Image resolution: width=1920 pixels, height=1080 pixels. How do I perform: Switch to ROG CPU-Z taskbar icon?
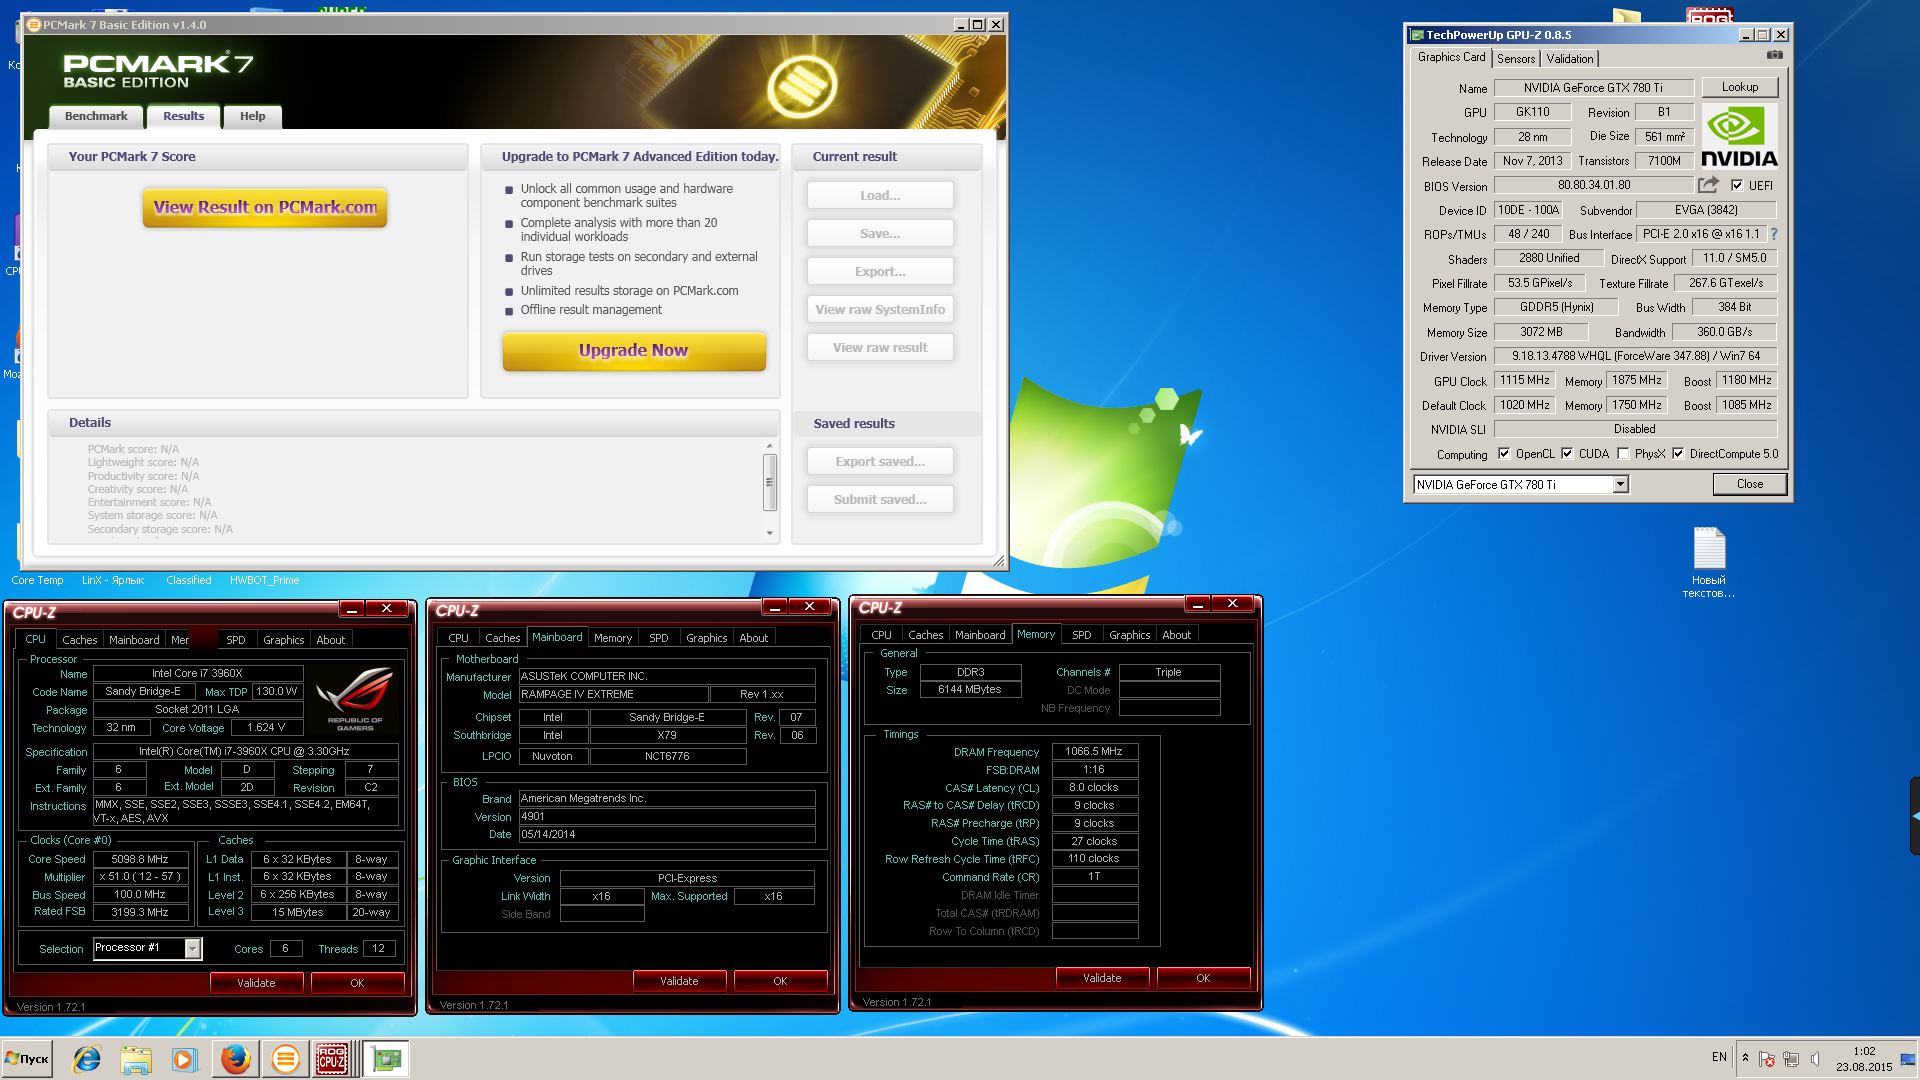pyautogui.click(x=332, y=1059)
